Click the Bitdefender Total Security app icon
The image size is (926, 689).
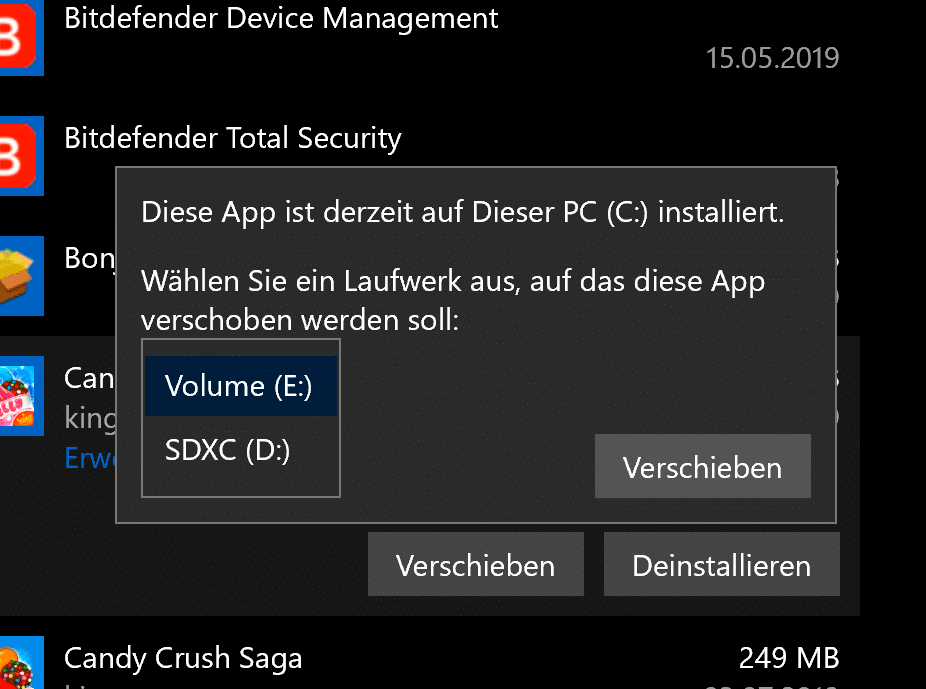[21, 156]
